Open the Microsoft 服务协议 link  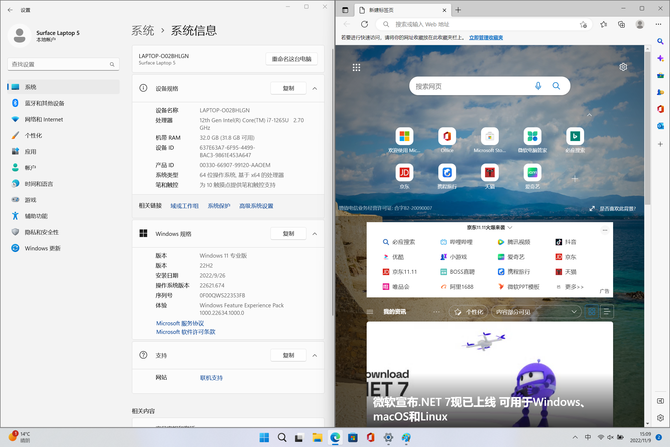coord(180,323)
